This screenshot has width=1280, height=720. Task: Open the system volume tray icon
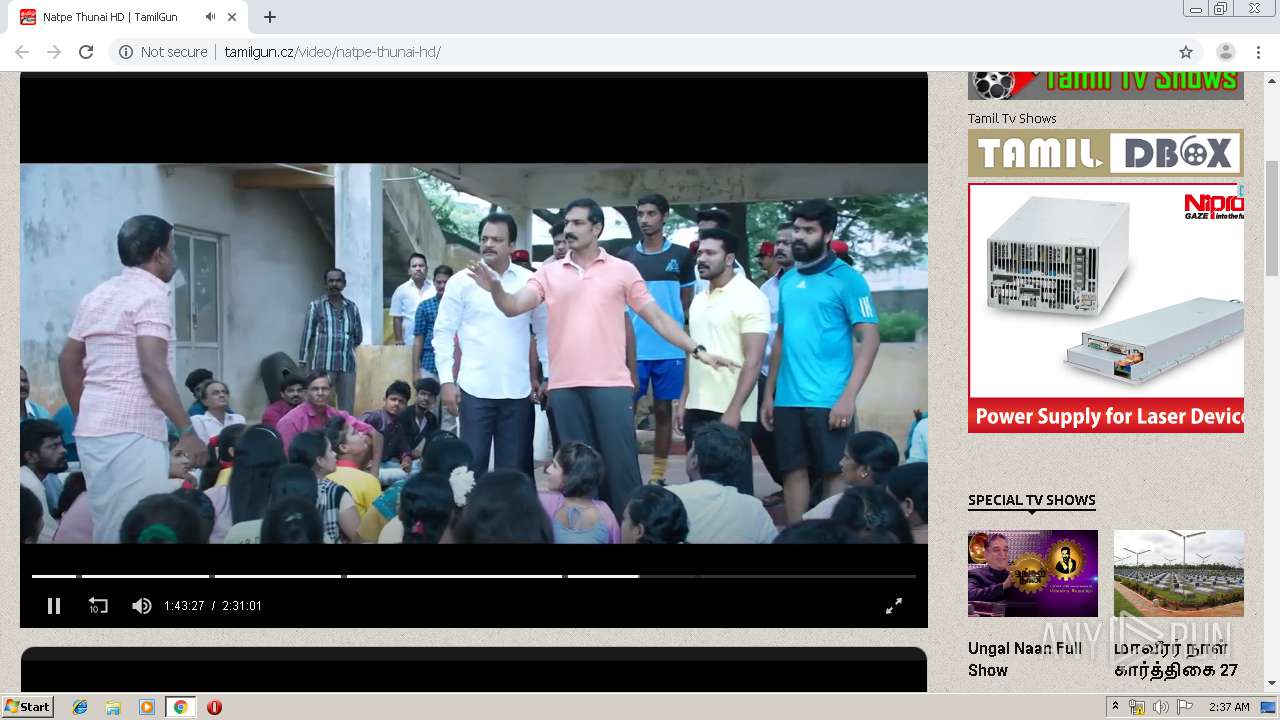pyautogui.click(x=1160, y=707)
